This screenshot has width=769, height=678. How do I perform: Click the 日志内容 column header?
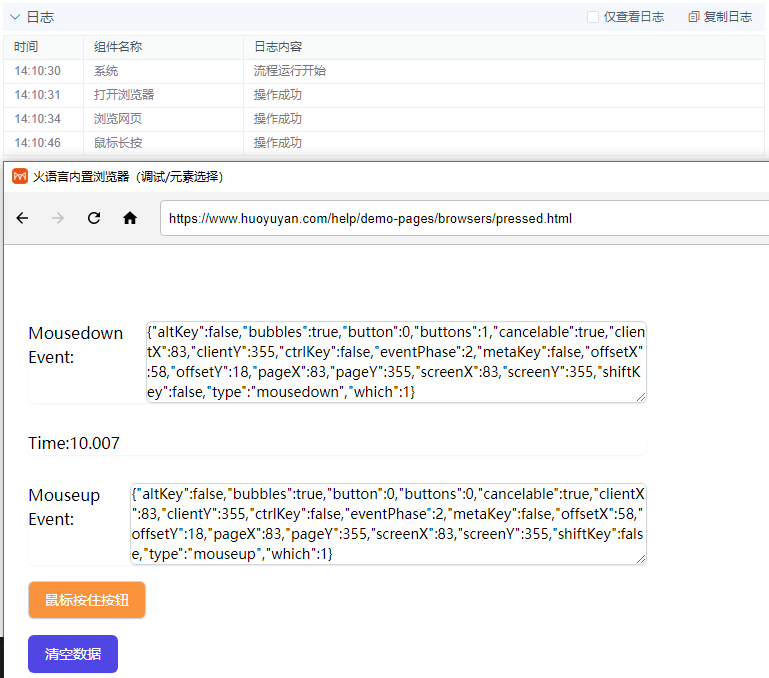click(x=278, y=47)
